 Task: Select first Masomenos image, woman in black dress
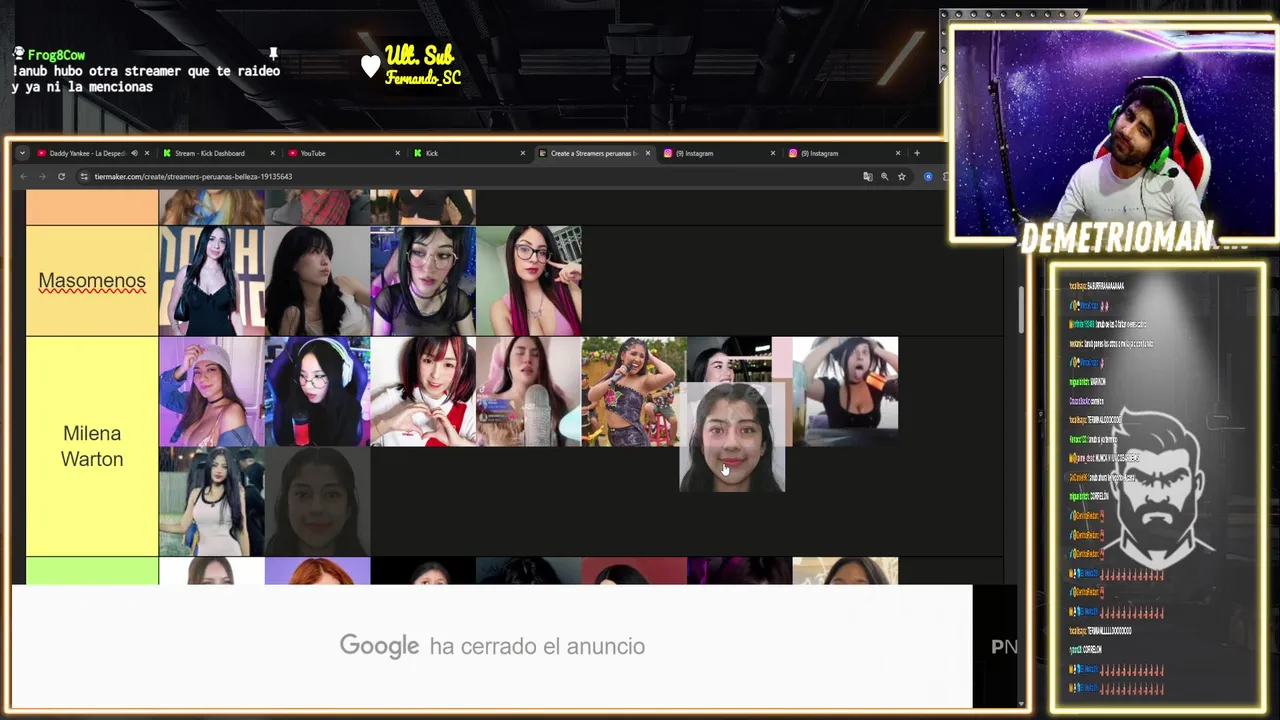point(211,281)
